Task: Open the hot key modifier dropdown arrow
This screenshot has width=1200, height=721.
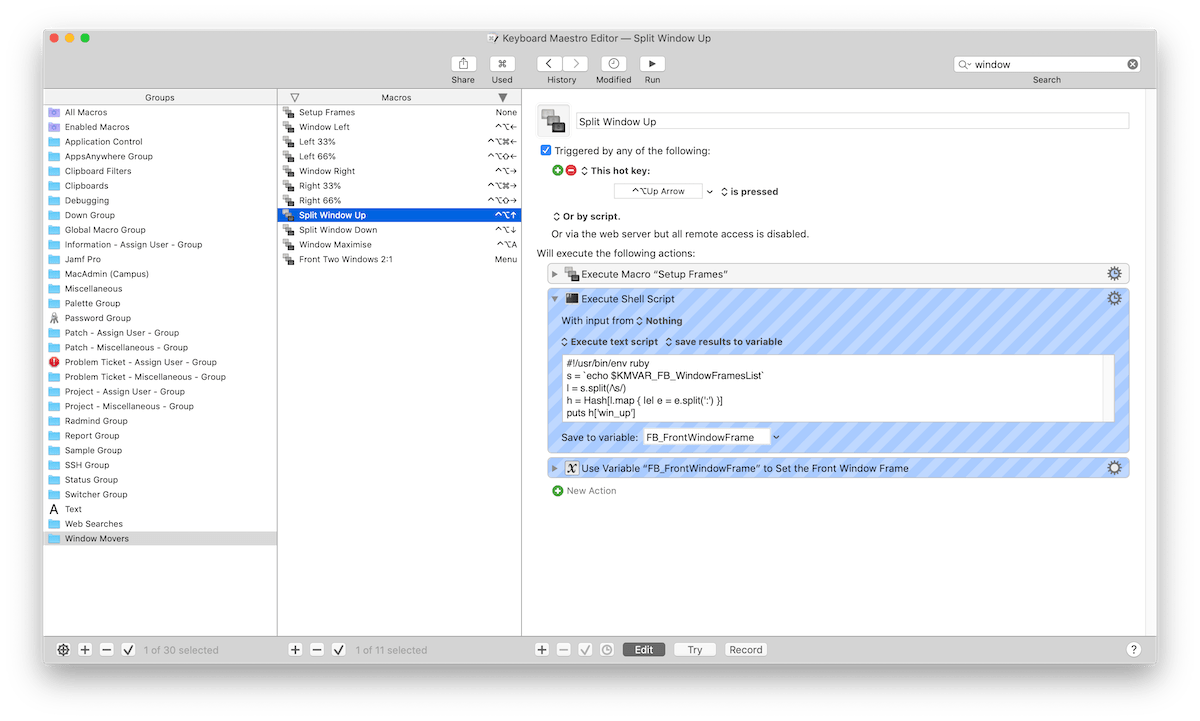Action: [710, 192]
